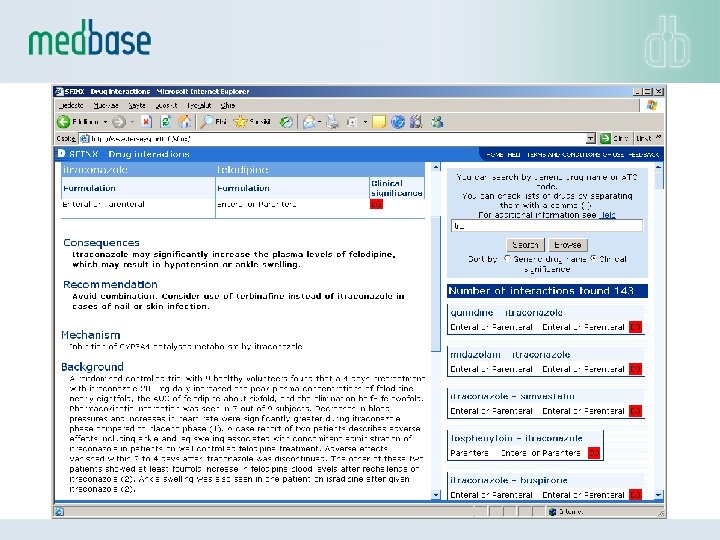This screenshot has width=720, height=540.
Task: Open the Edit icon dropdown arrow
Action: click(365, 122)
